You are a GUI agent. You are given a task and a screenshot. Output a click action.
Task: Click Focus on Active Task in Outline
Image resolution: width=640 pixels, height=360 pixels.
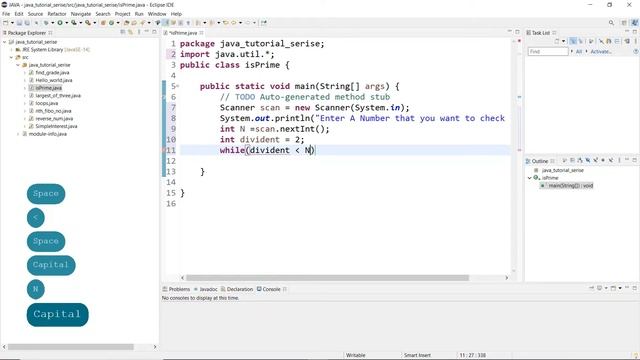564,160
